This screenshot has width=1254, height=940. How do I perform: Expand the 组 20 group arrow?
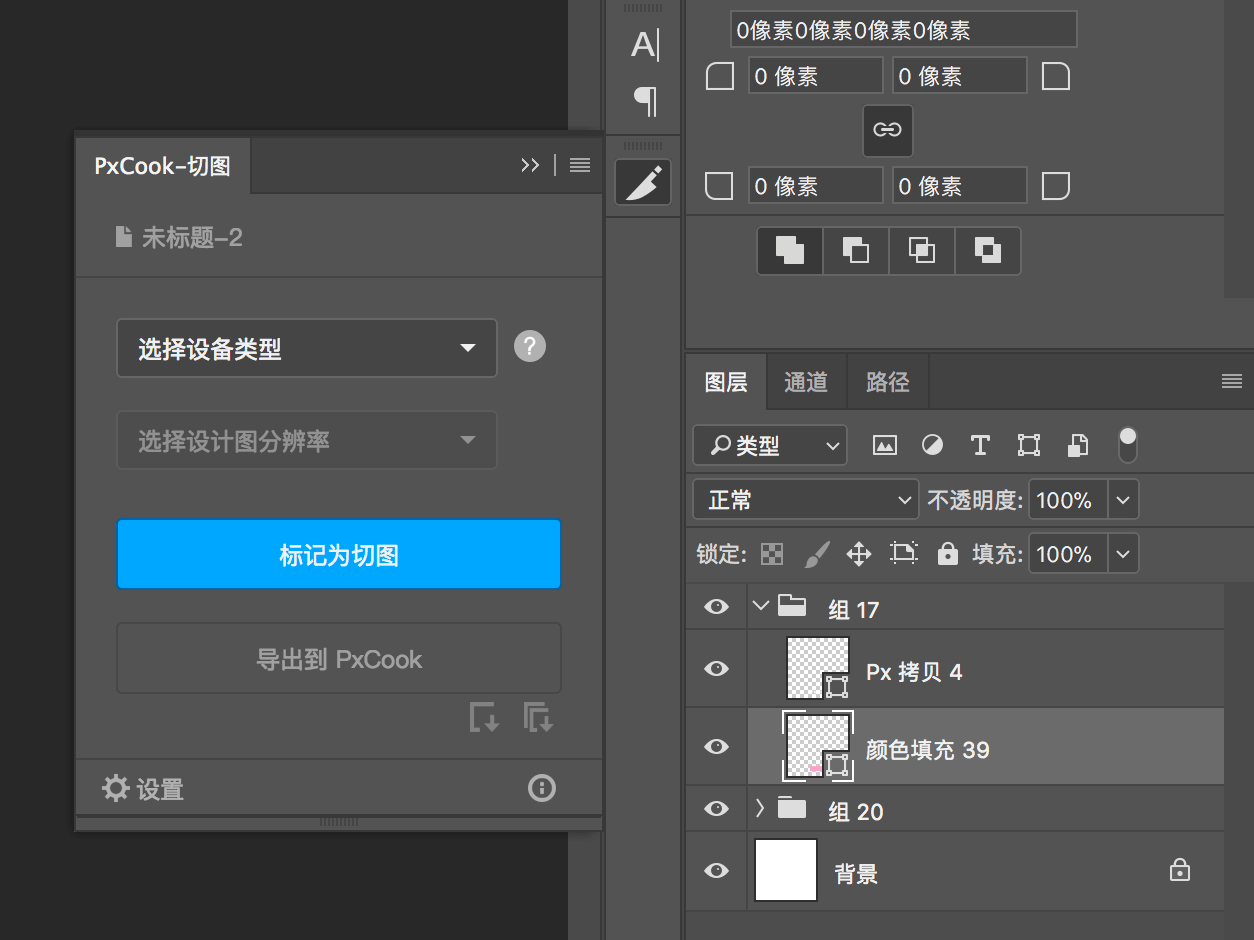760,808
